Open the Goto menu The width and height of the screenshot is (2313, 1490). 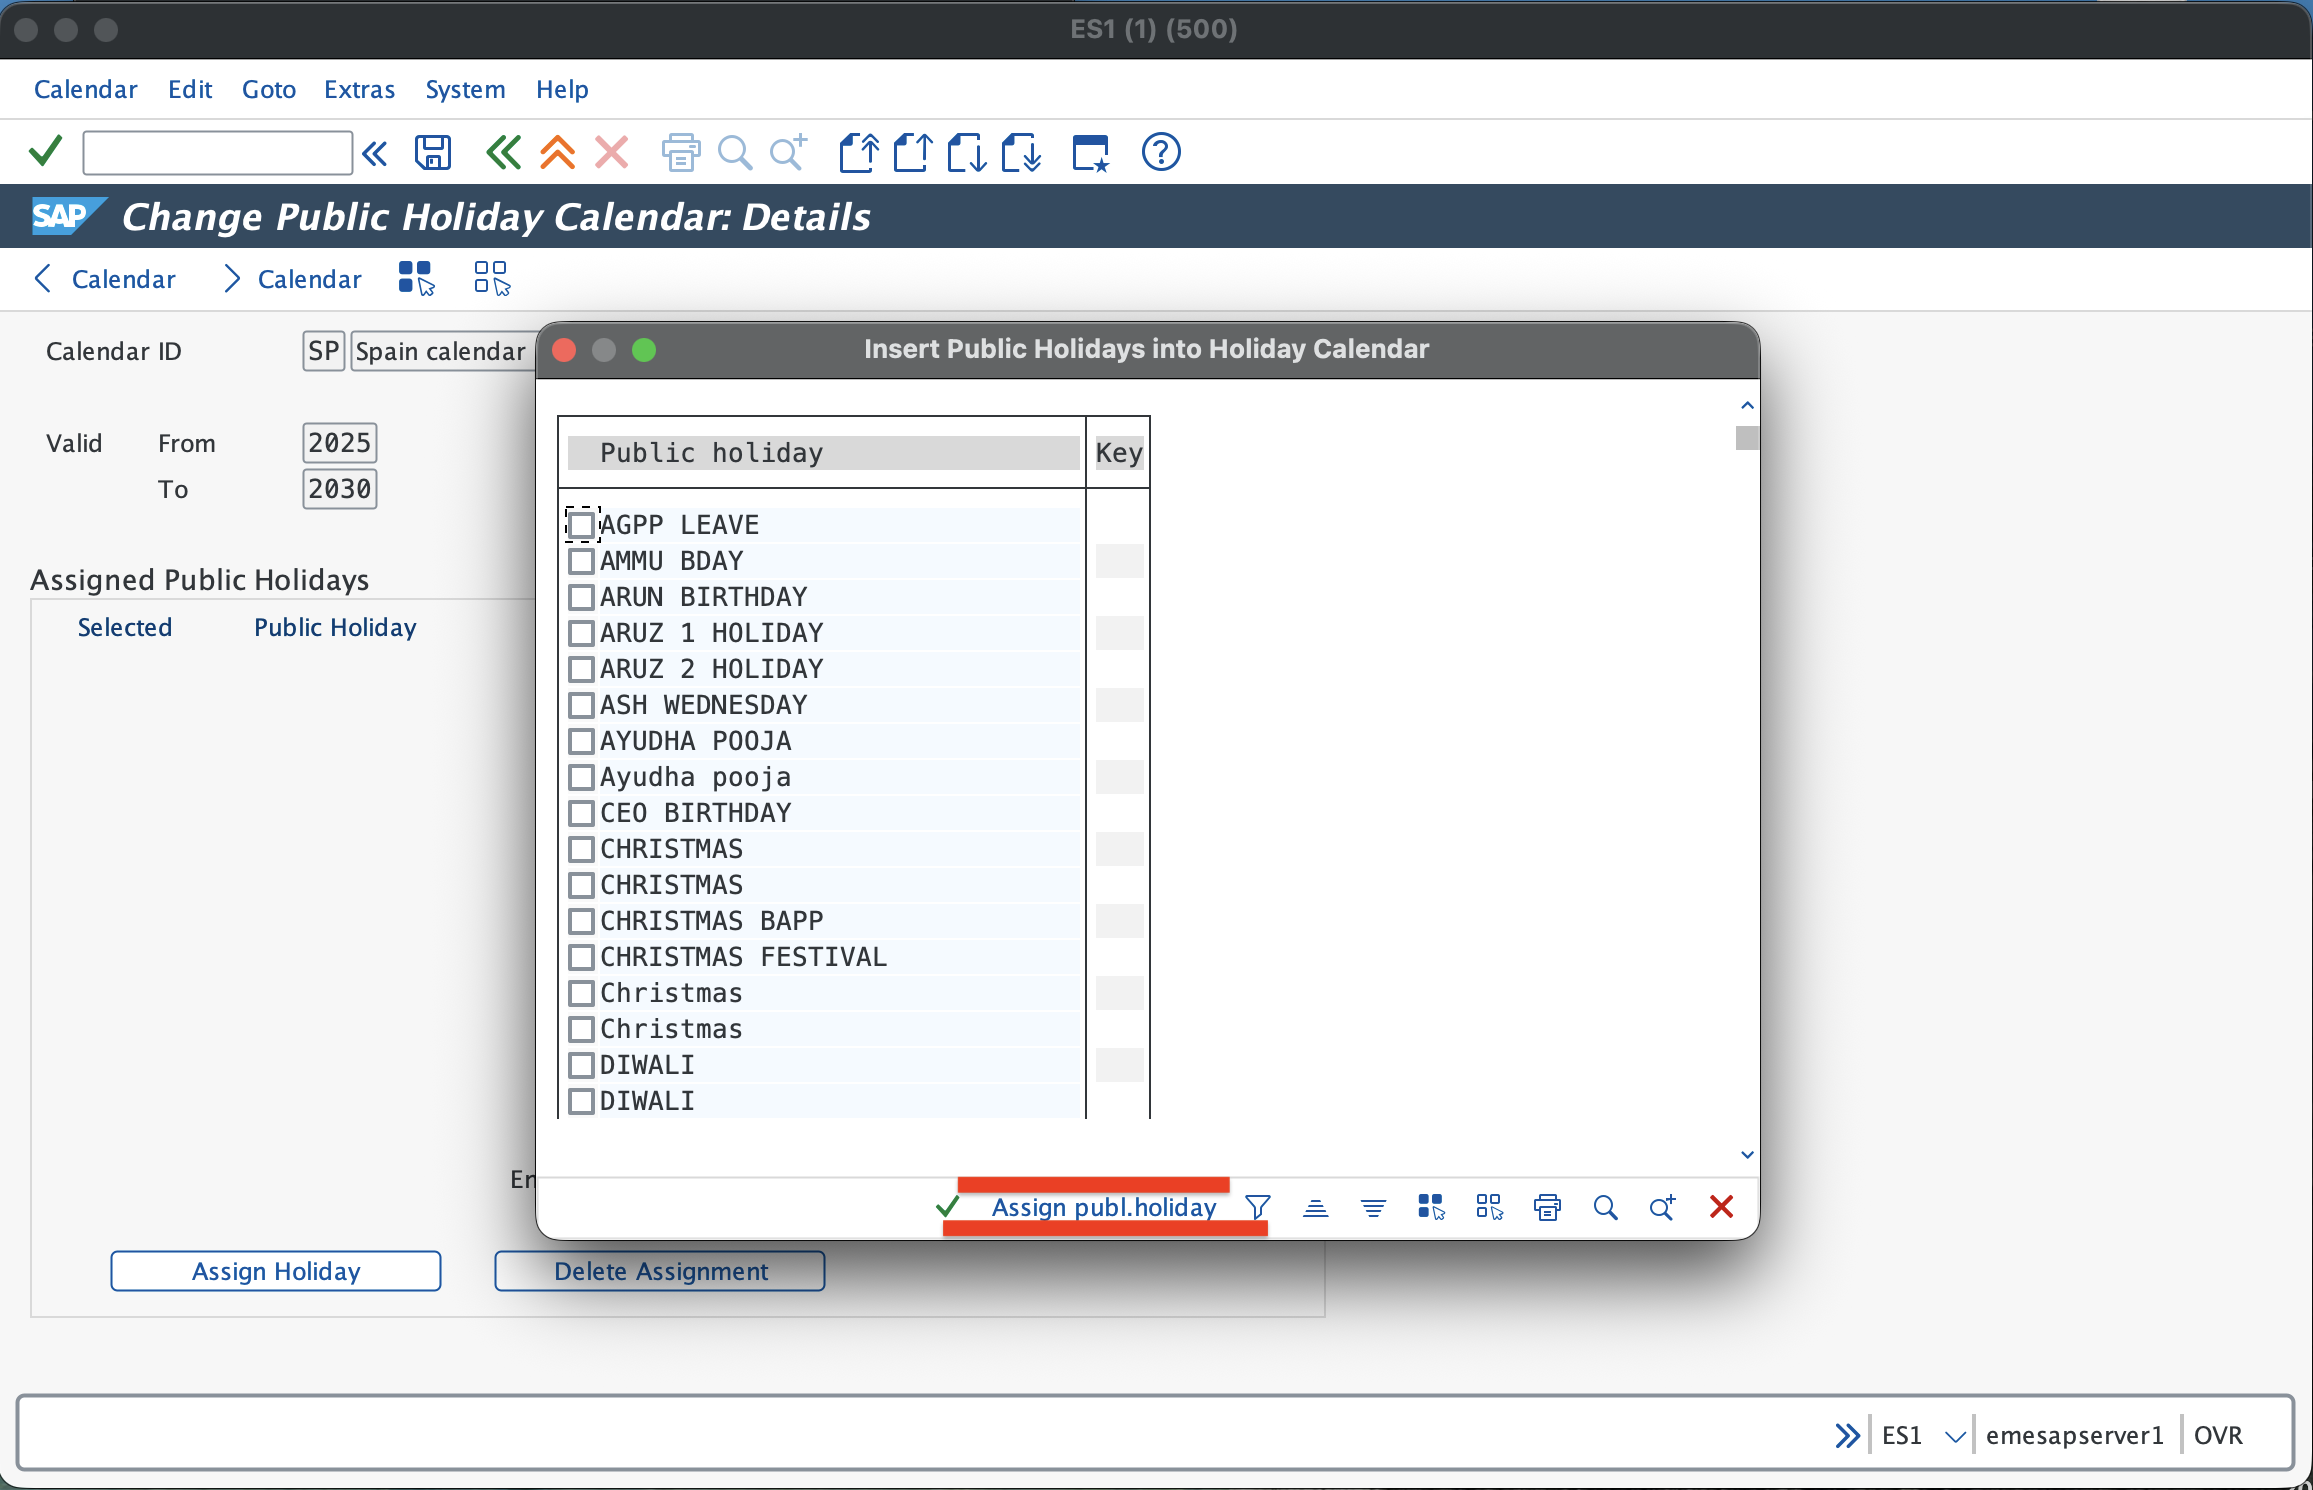(269, 89)
